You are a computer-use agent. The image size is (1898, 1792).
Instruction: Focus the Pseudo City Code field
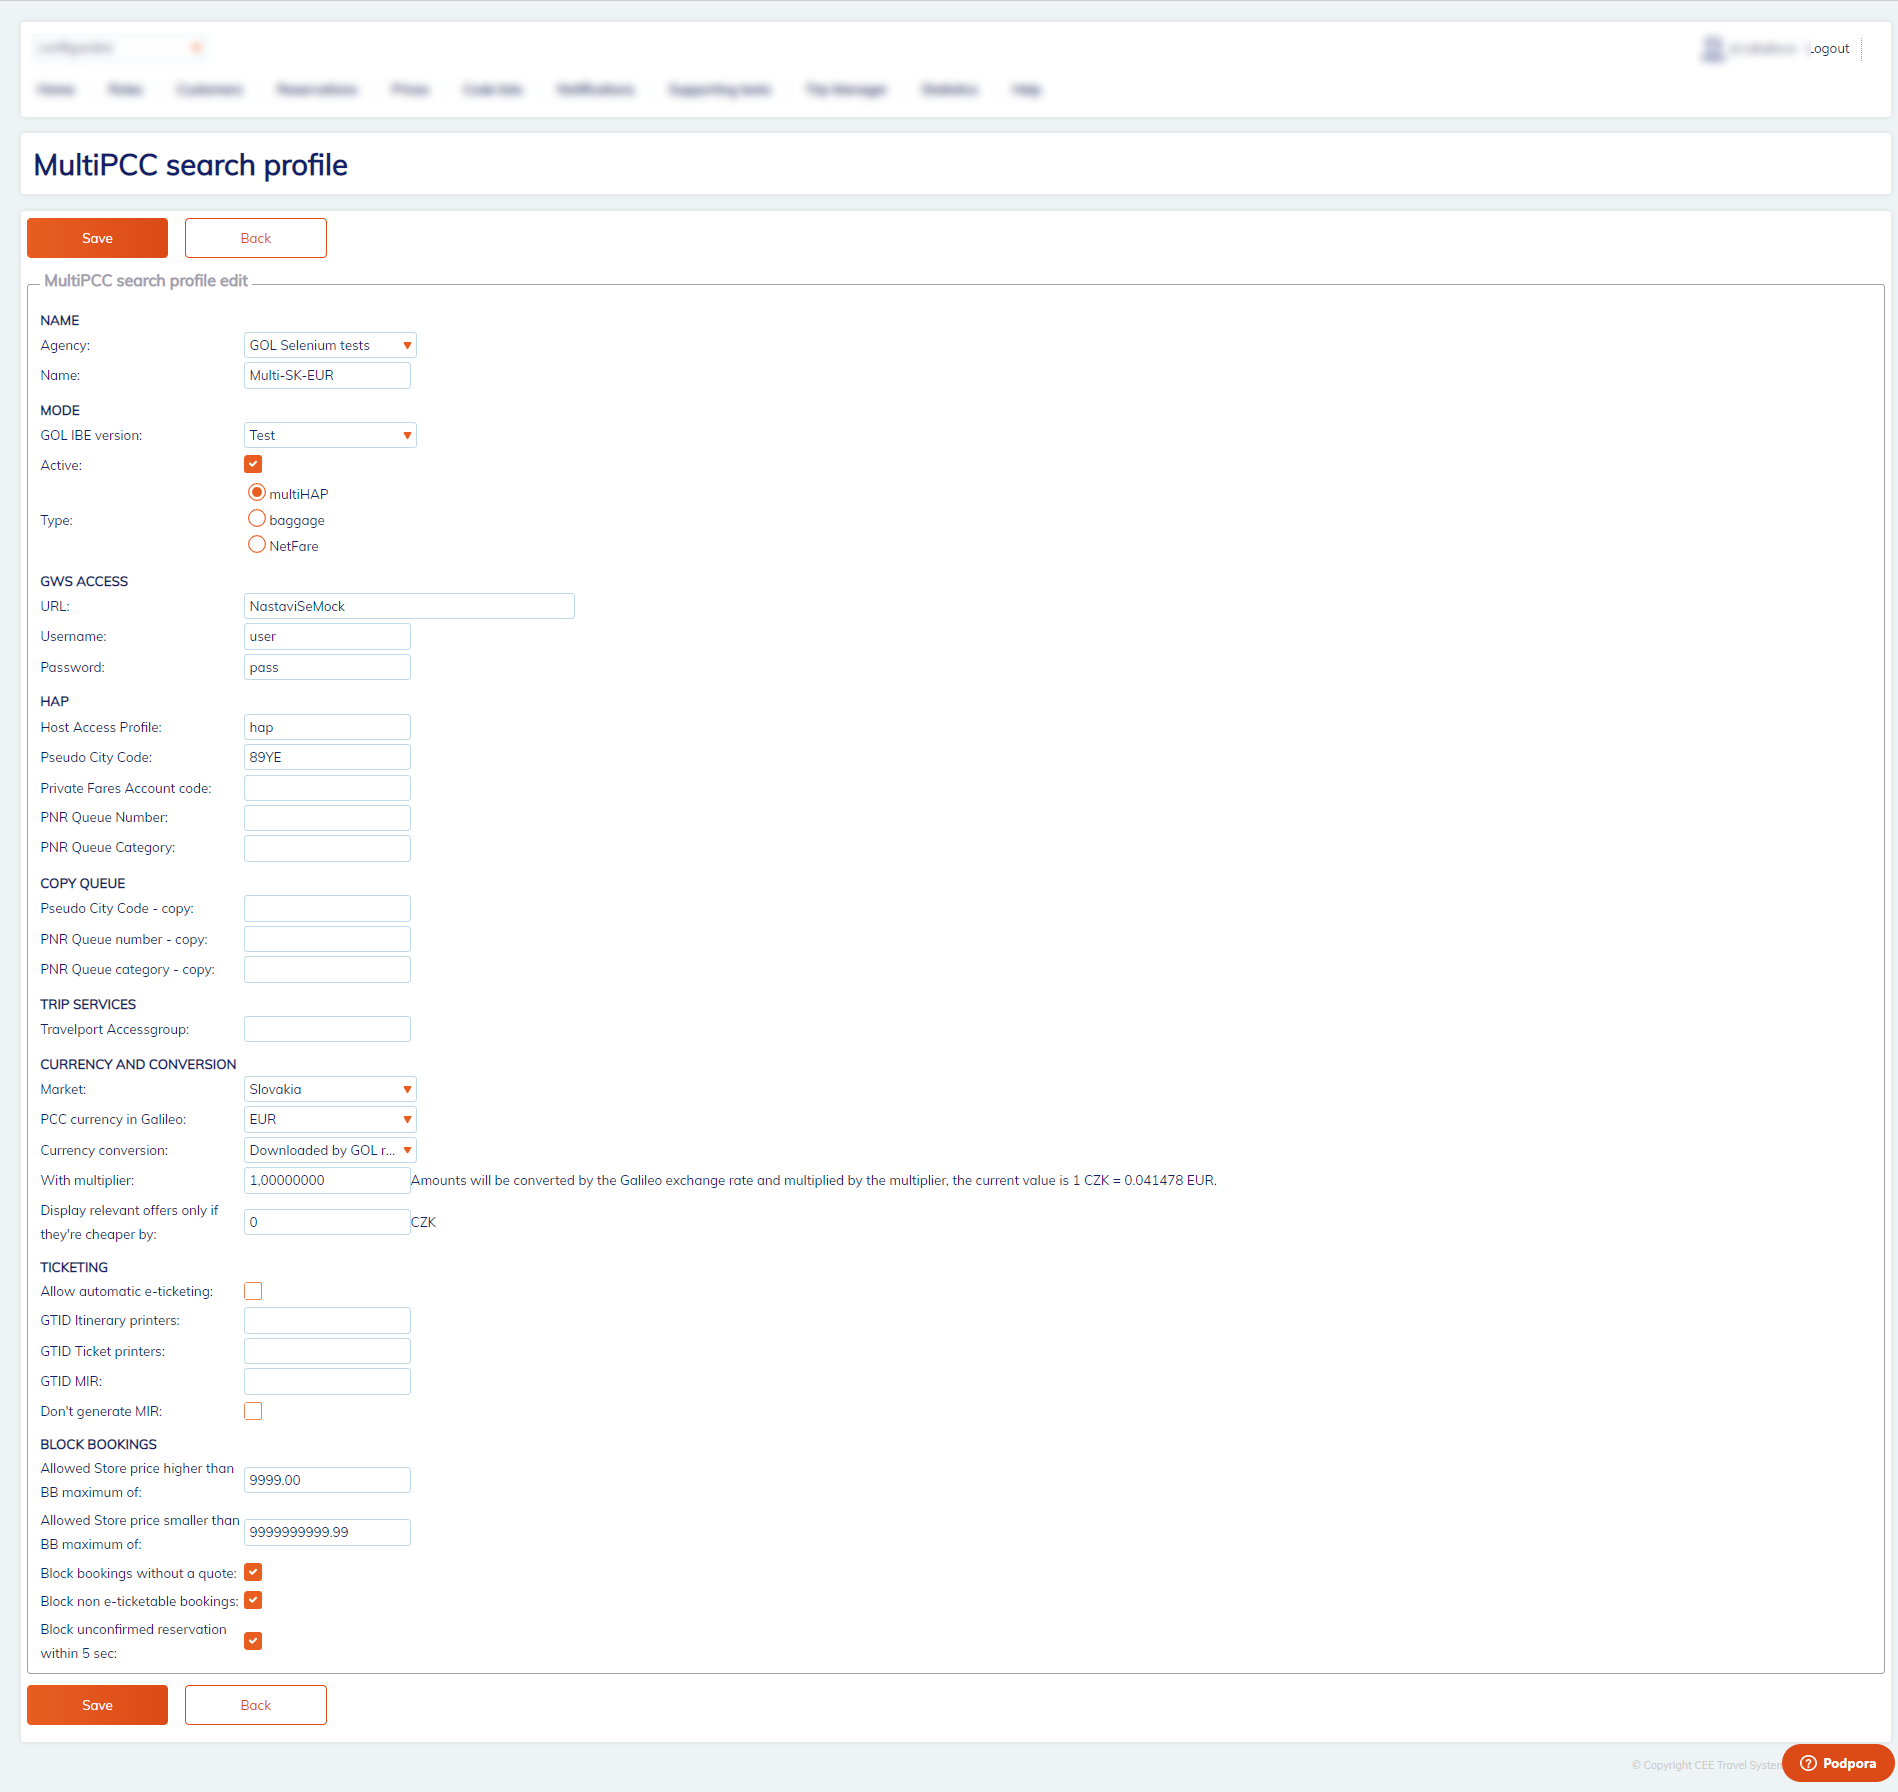click(327, 757)
